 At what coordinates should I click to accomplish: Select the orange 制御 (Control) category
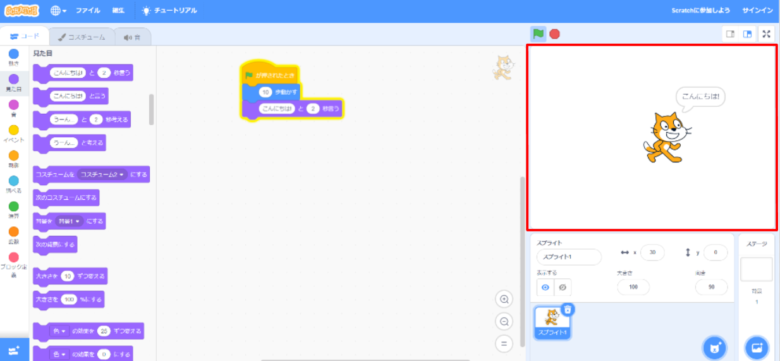(14, 159)
